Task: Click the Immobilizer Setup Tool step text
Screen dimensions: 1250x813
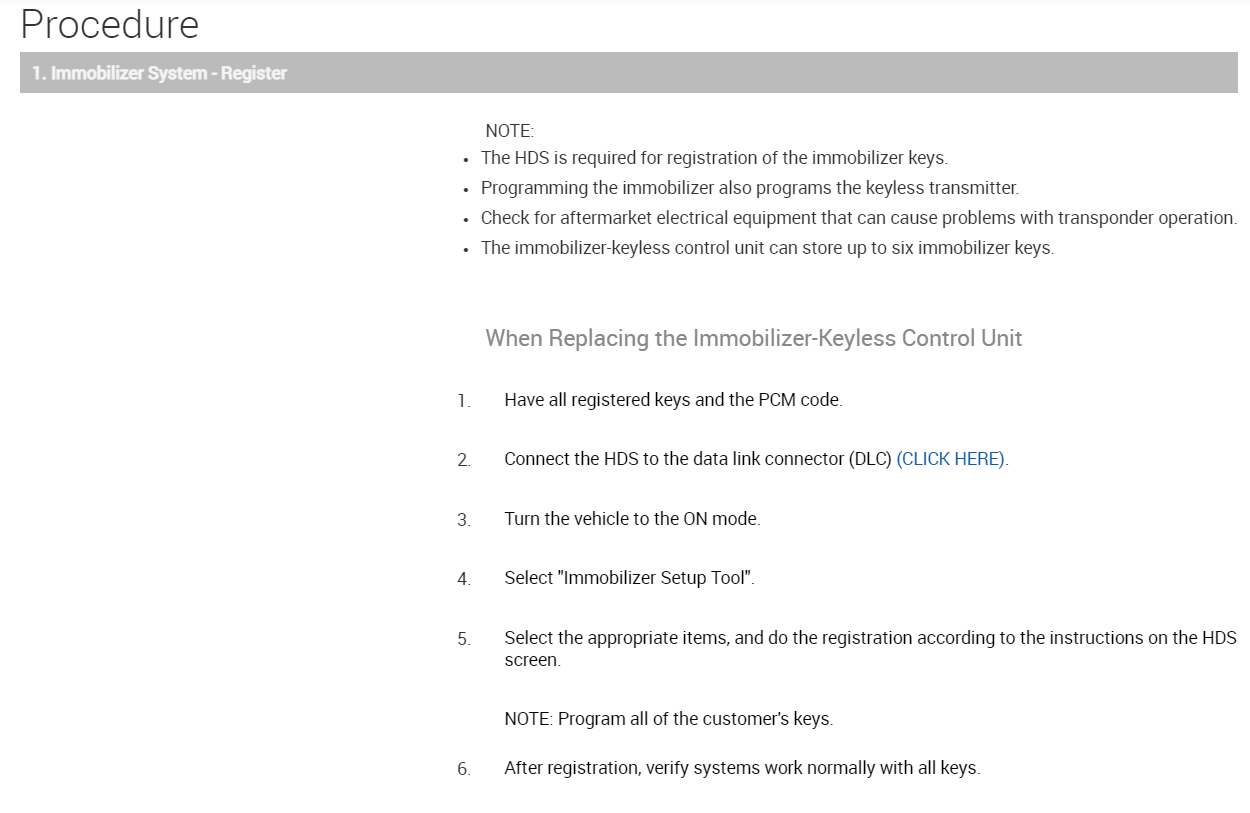Action: click(x=629, y=578)
